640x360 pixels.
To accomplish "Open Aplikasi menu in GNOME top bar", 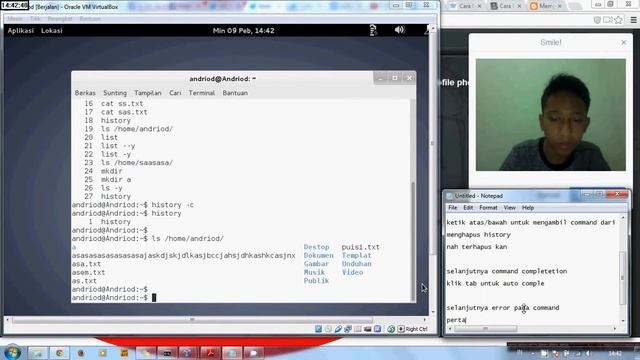I will (21, 31).
